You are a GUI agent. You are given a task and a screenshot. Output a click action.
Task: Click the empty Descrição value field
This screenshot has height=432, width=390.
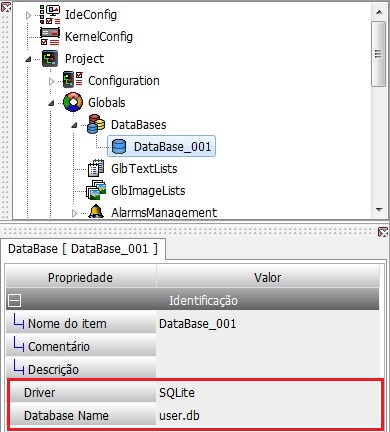pyautogui.click(x=268, y=369)
